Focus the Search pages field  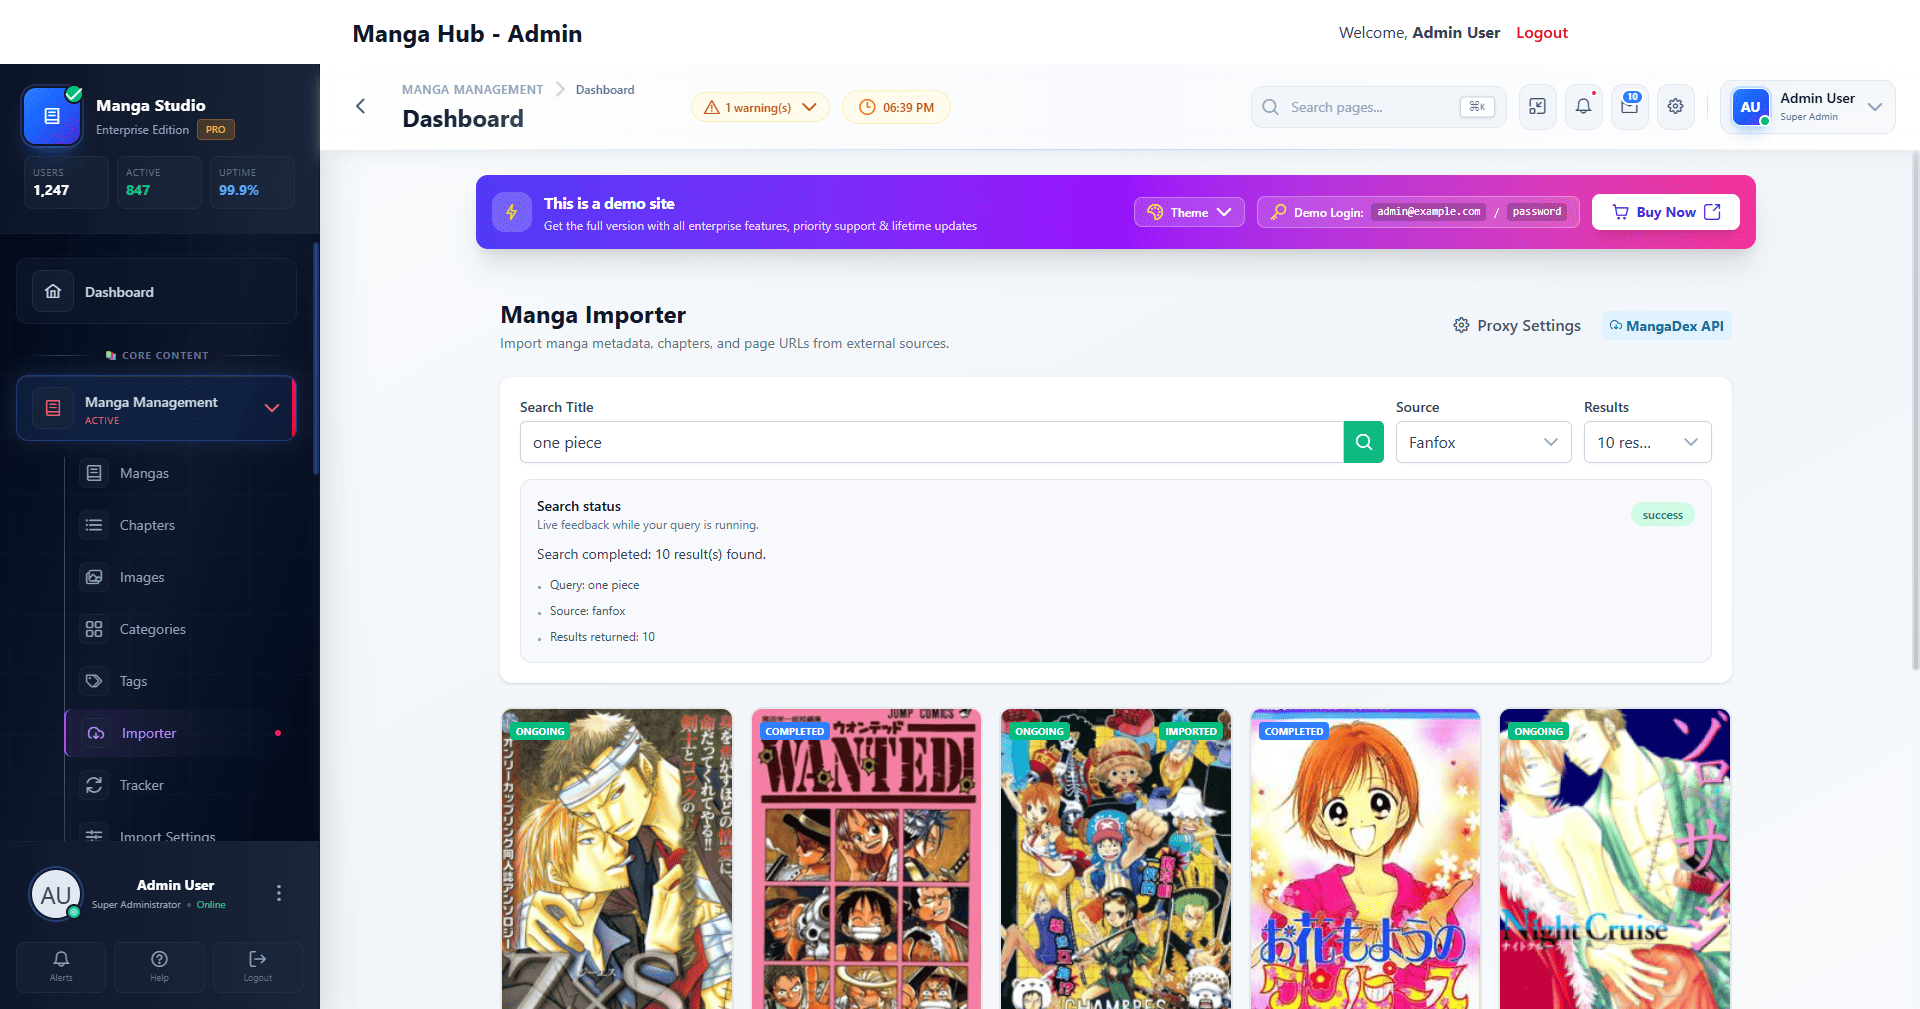tap(1378, 107)
